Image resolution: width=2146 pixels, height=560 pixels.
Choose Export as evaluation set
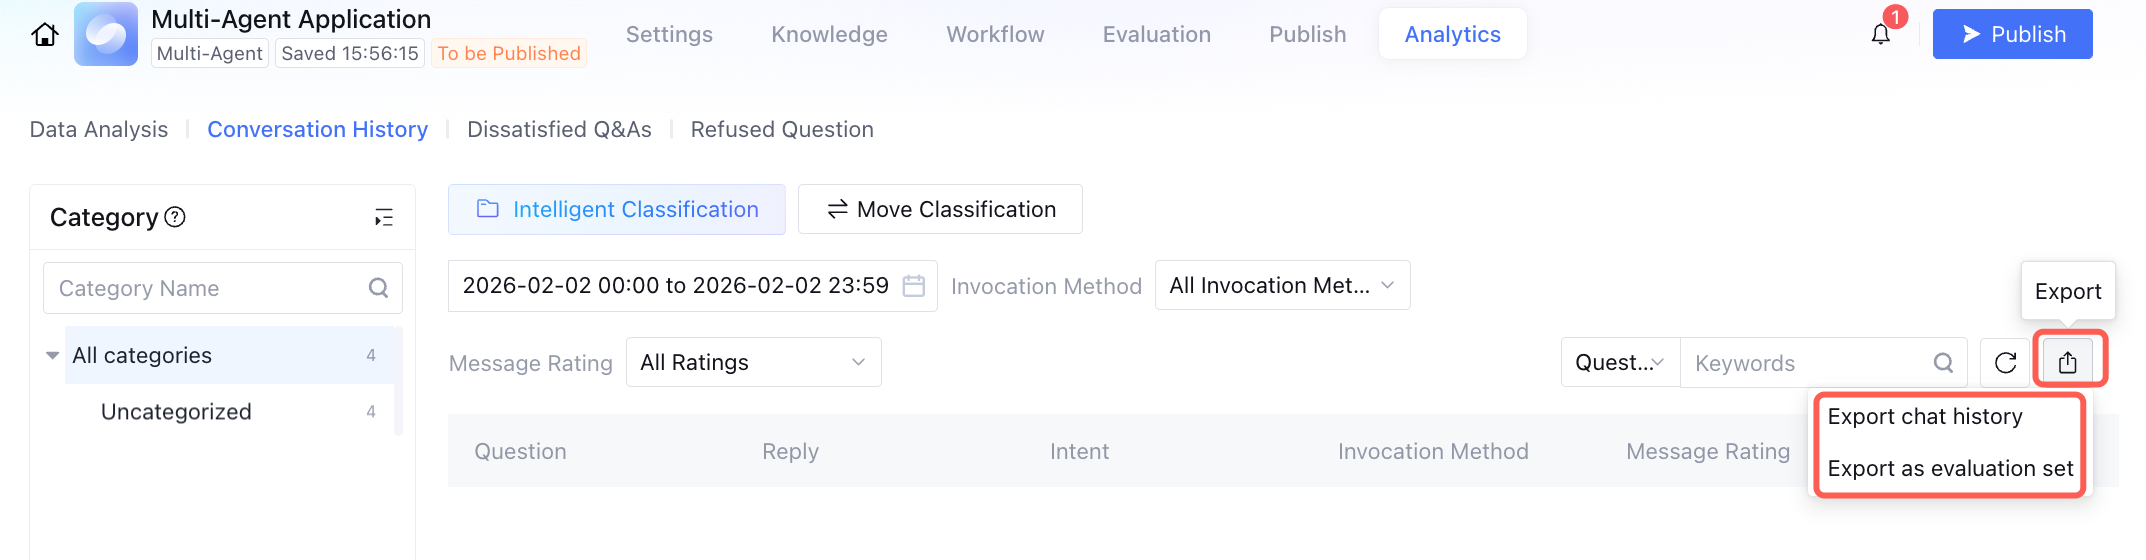(x=1949, y=468)
